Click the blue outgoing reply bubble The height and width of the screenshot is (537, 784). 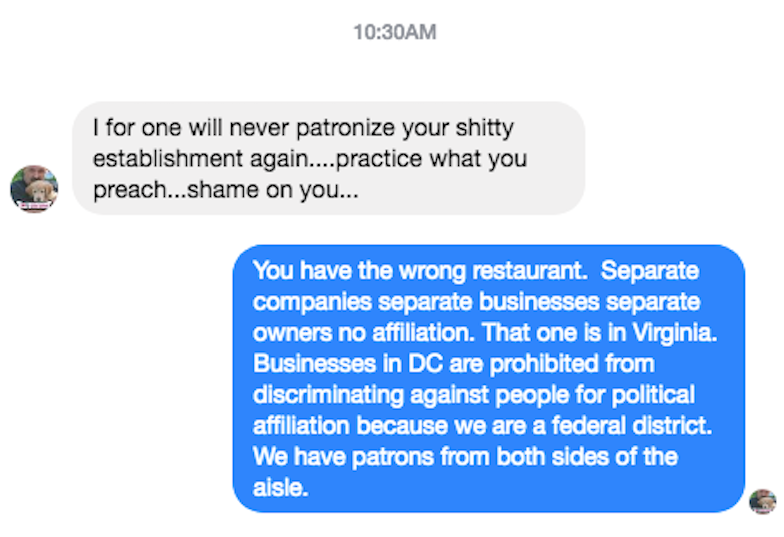(489, 378)
